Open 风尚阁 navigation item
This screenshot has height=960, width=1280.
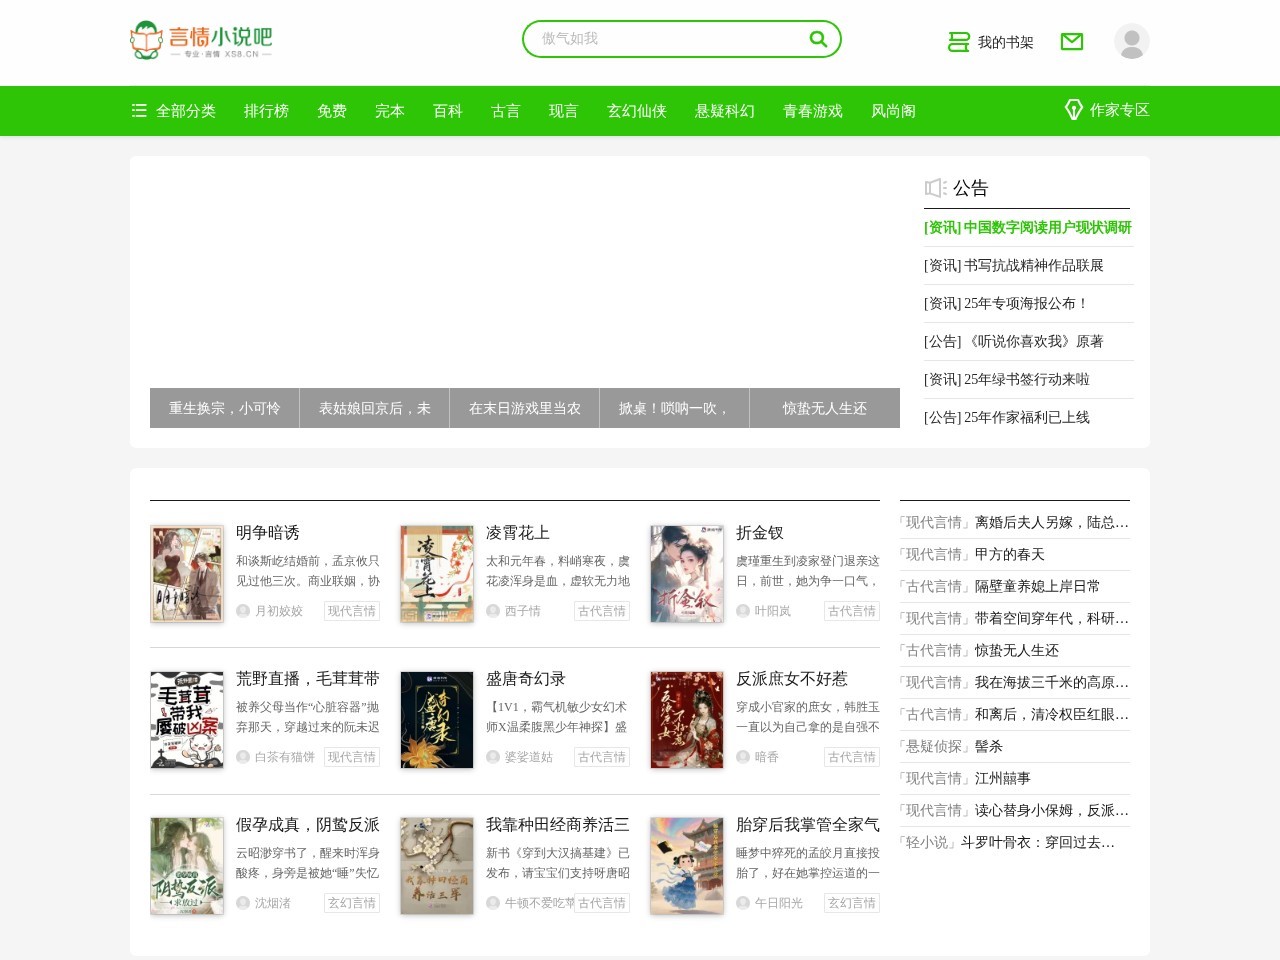(x=893, y=111)
